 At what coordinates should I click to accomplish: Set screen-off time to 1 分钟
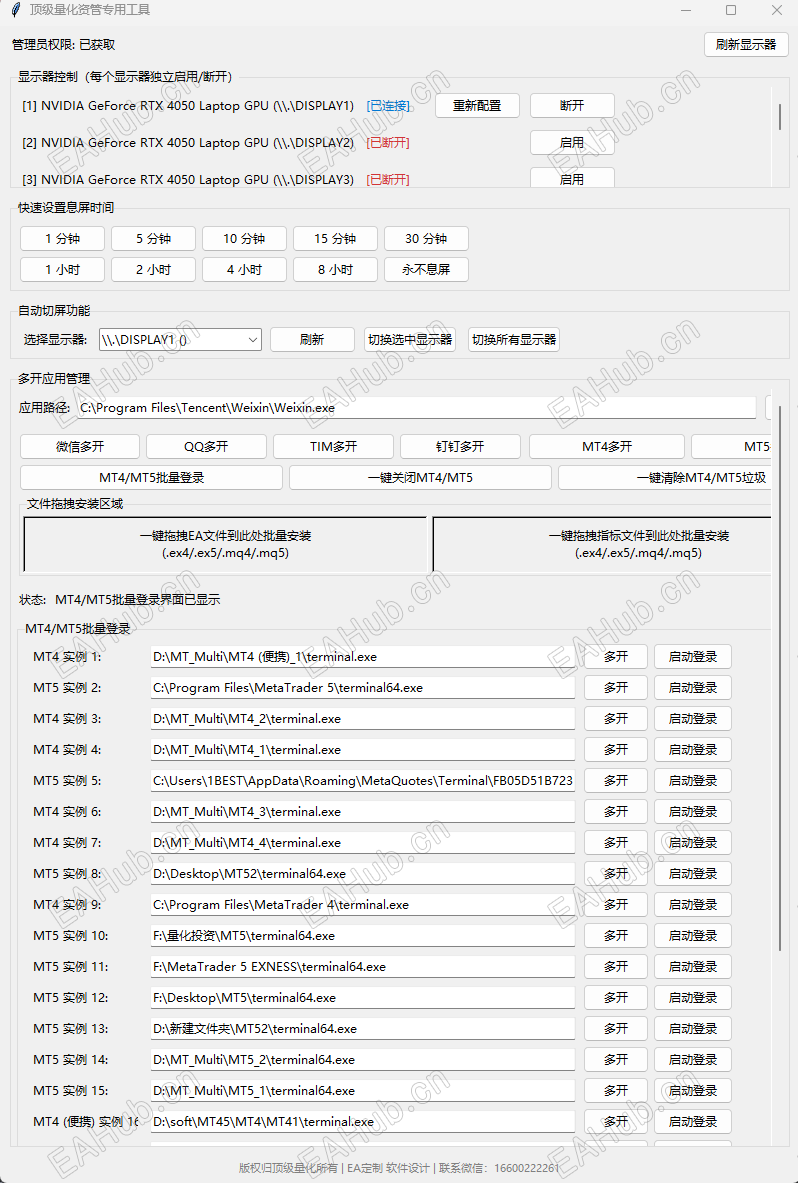click(62, 238)
